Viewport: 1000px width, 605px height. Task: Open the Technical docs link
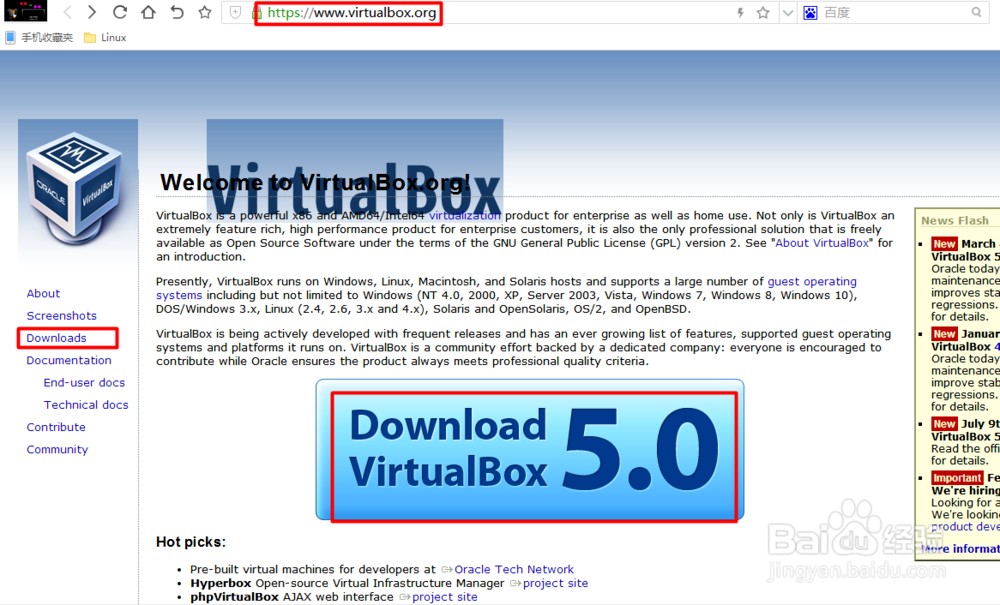pyautogui.click(x=86, y=405)
